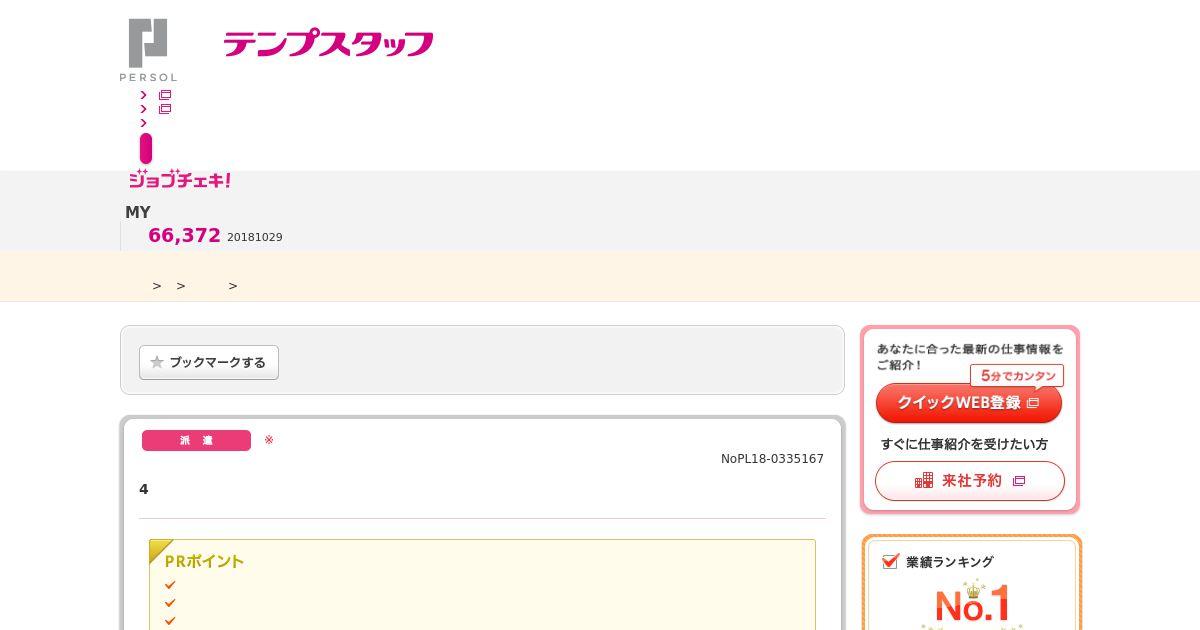Click the first PRポイント orange checkmark
1200x630 pixels.
click(x=170, y=585)
